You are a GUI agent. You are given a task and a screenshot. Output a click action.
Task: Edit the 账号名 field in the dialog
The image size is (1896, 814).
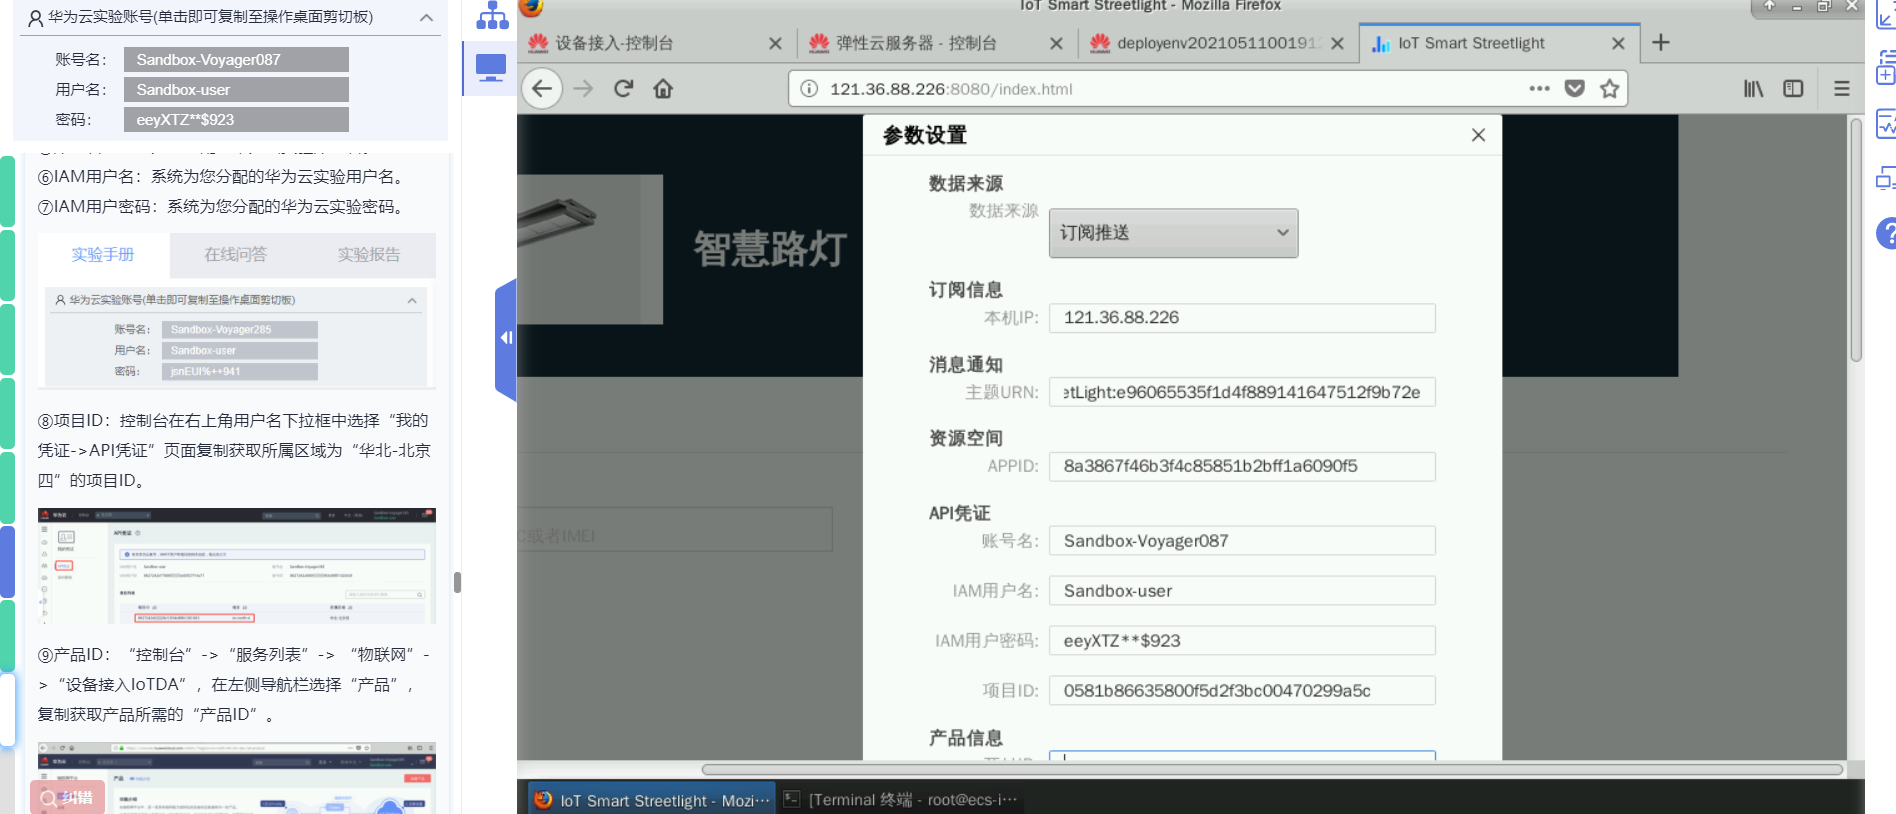click(x=1242, y=541)
